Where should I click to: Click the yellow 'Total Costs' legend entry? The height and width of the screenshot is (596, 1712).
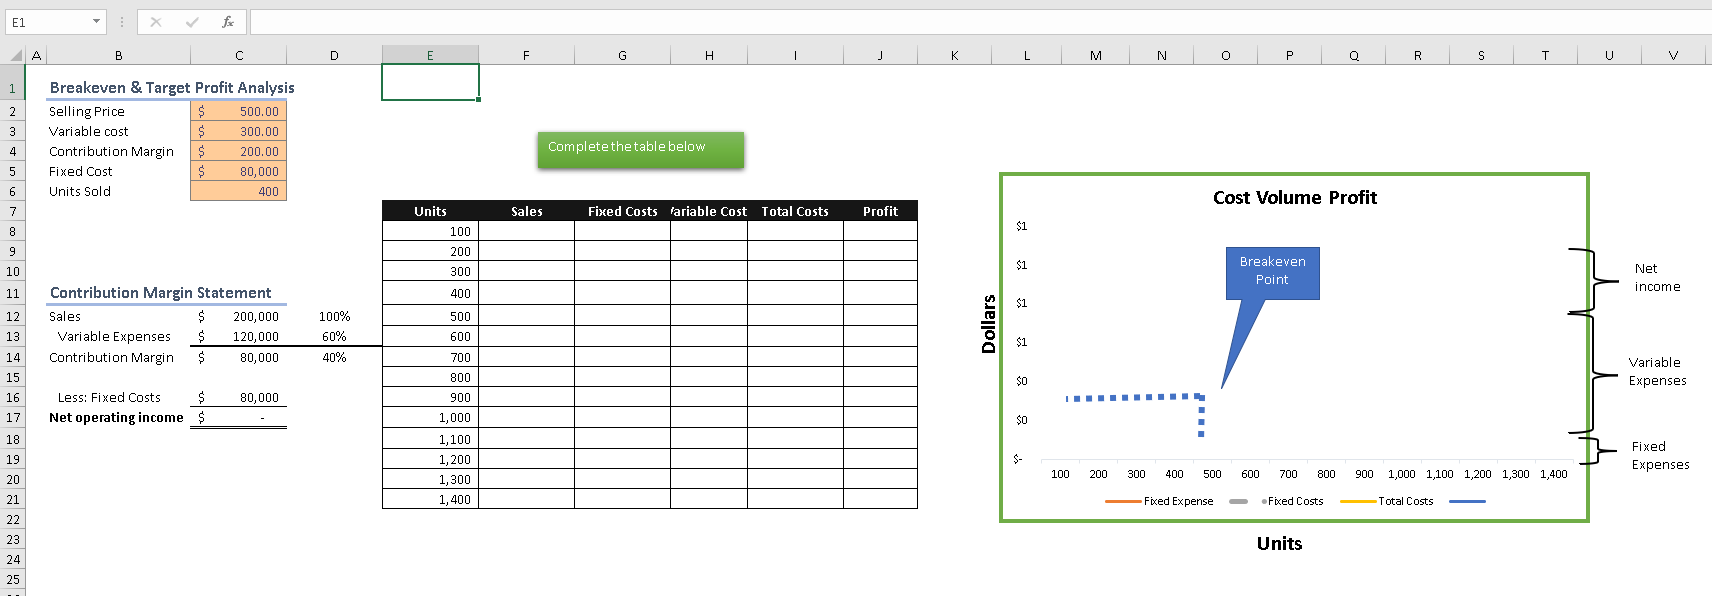click(1387, 501)
